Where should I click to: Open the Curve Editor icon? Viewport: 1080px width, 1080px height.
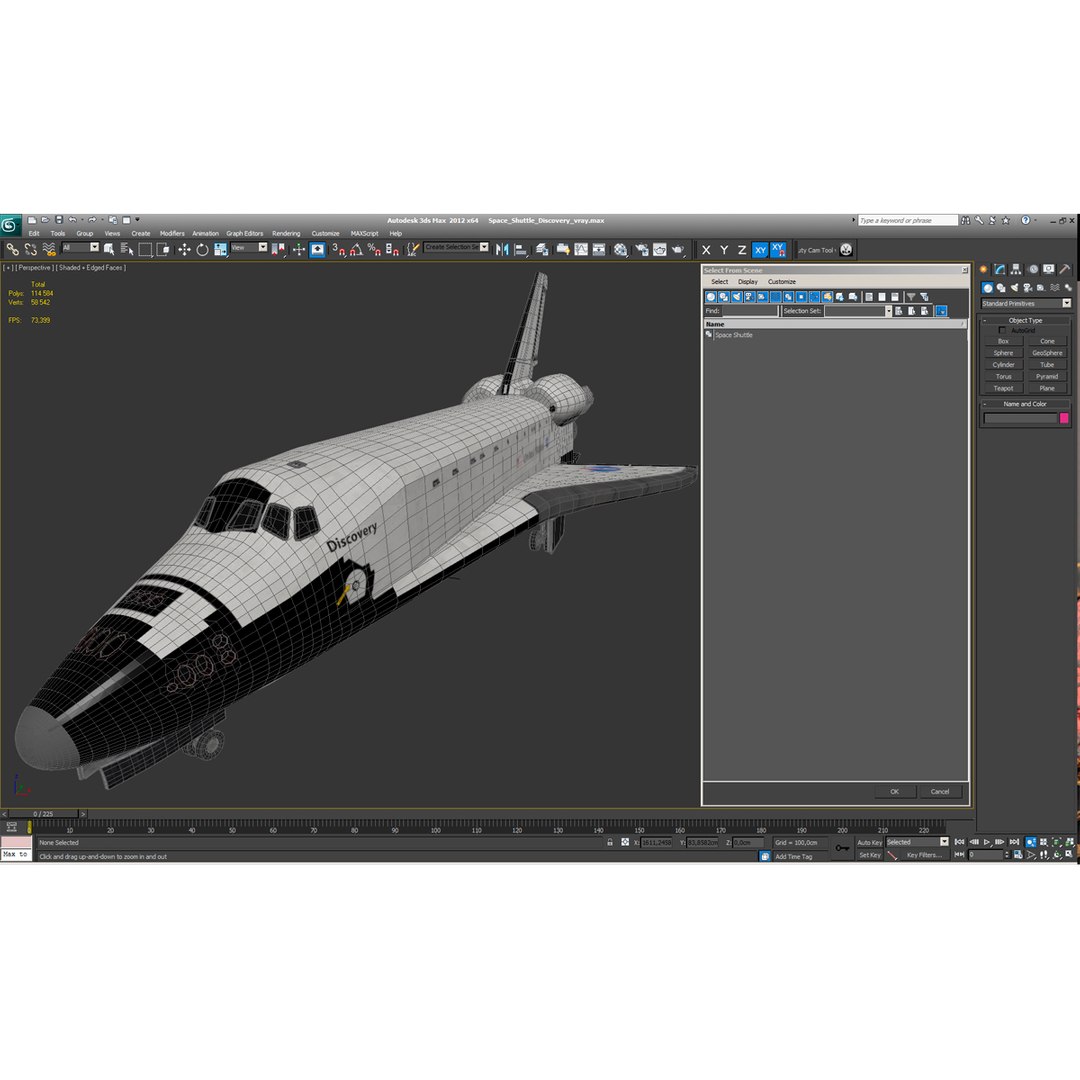(581, 249)
